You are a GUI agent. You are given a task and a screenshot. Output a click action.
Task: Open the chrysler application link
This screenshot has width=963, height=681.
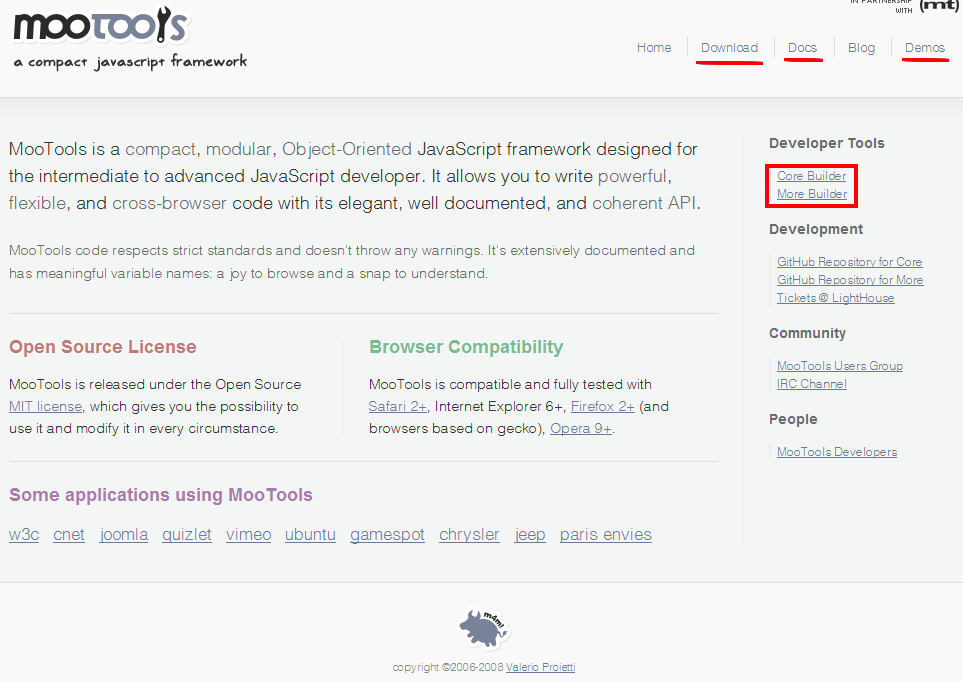[x=469, y=535]
